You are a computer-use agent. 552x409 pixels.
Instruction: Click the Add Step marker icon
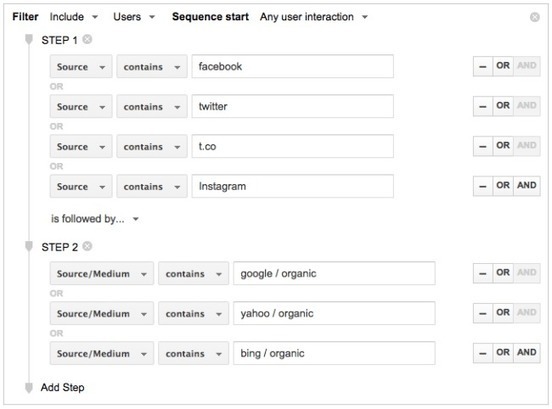(29, 388)
